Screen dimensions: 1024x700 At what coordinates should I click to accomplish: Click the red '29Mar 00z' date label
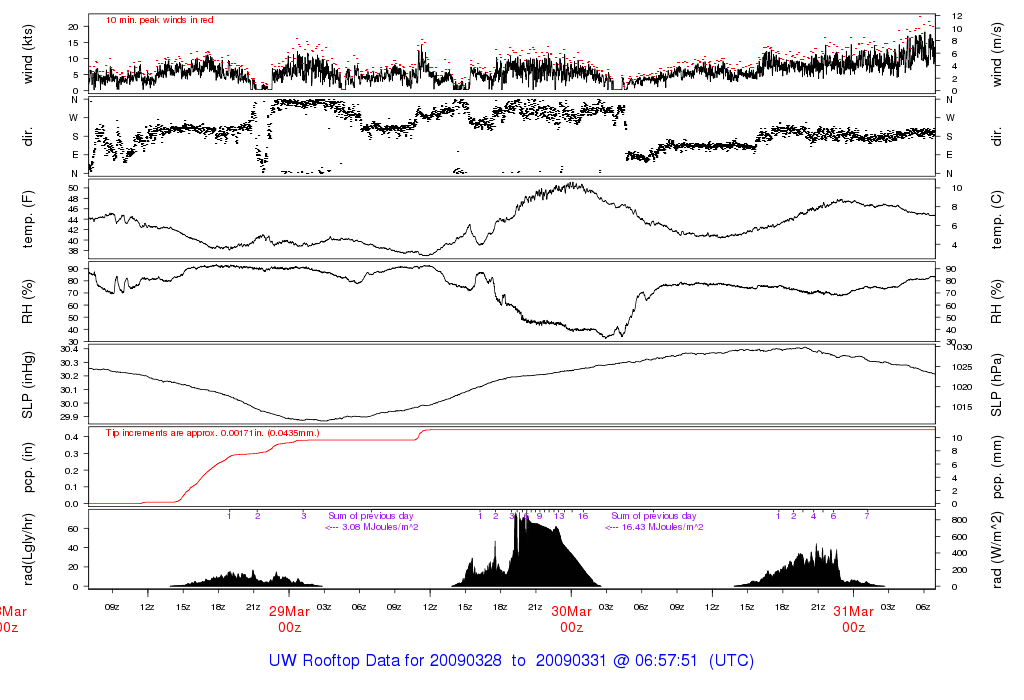[289, 619]
